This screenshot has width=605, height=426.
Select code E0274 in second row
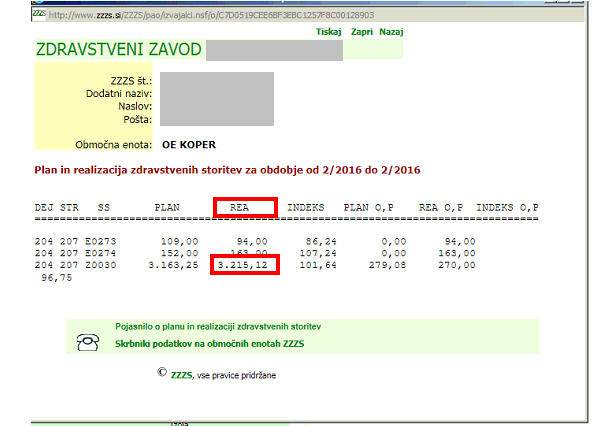tap(101, 254)
